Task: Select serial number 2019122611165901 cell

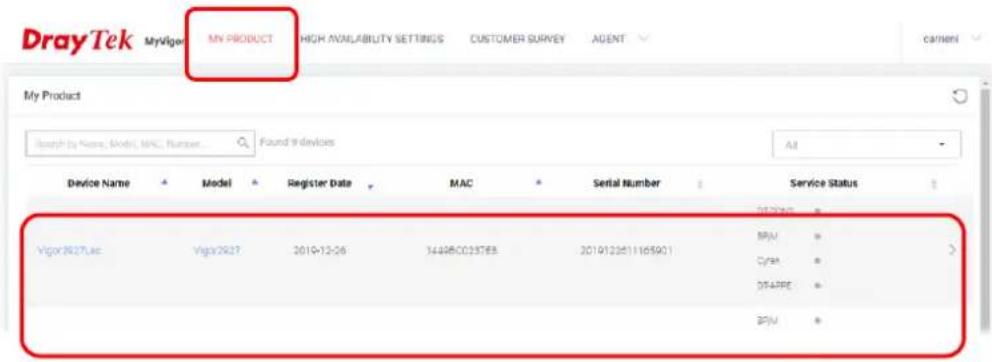Action: (626, 251)
